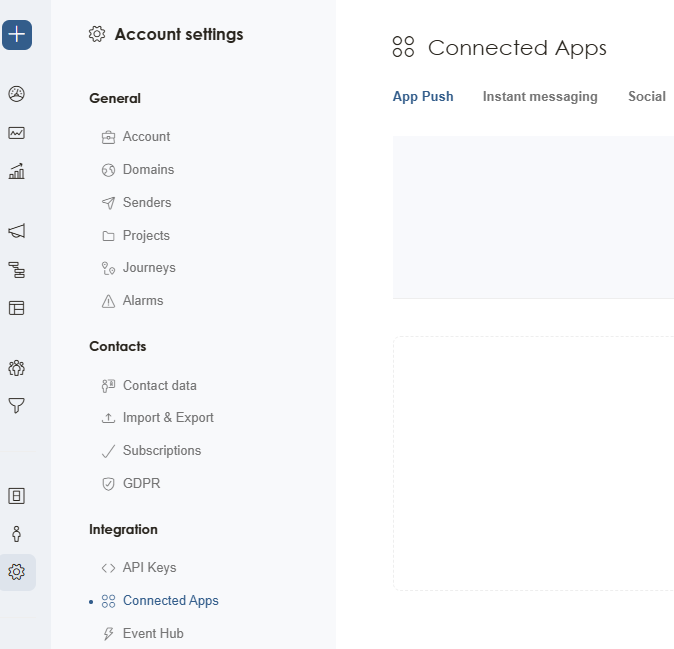Viewport: 674px width, 649px height.
Task: Open the dashboard gauge icon in sidebar
Action: click(17, 94)
